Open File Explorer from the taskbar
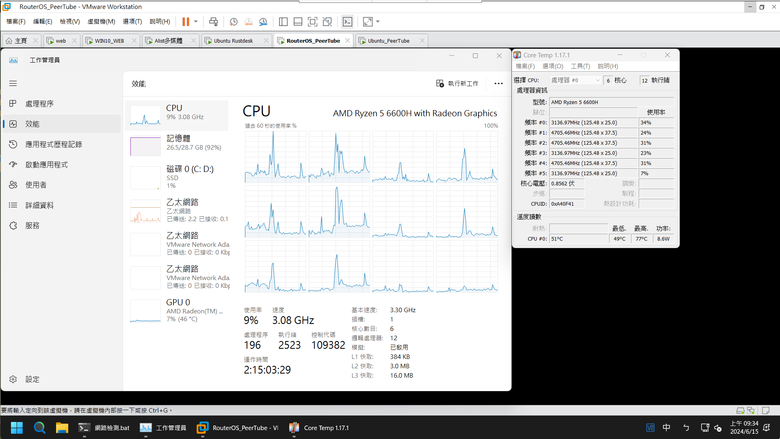Image resolution: width=780 pixels, height=439 pixels. coord(62,428)
